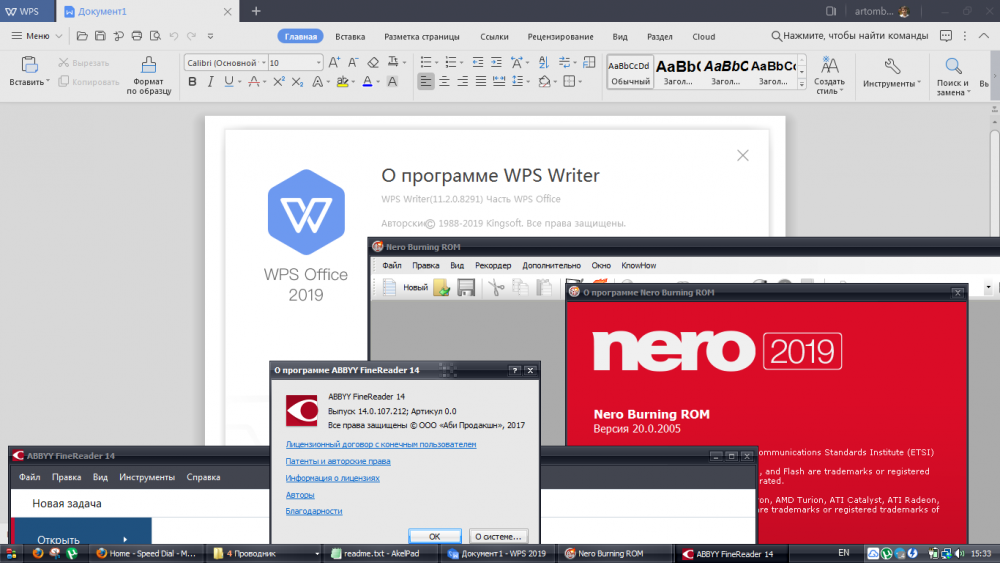Open the Рекордер menu in Nero

493,266
